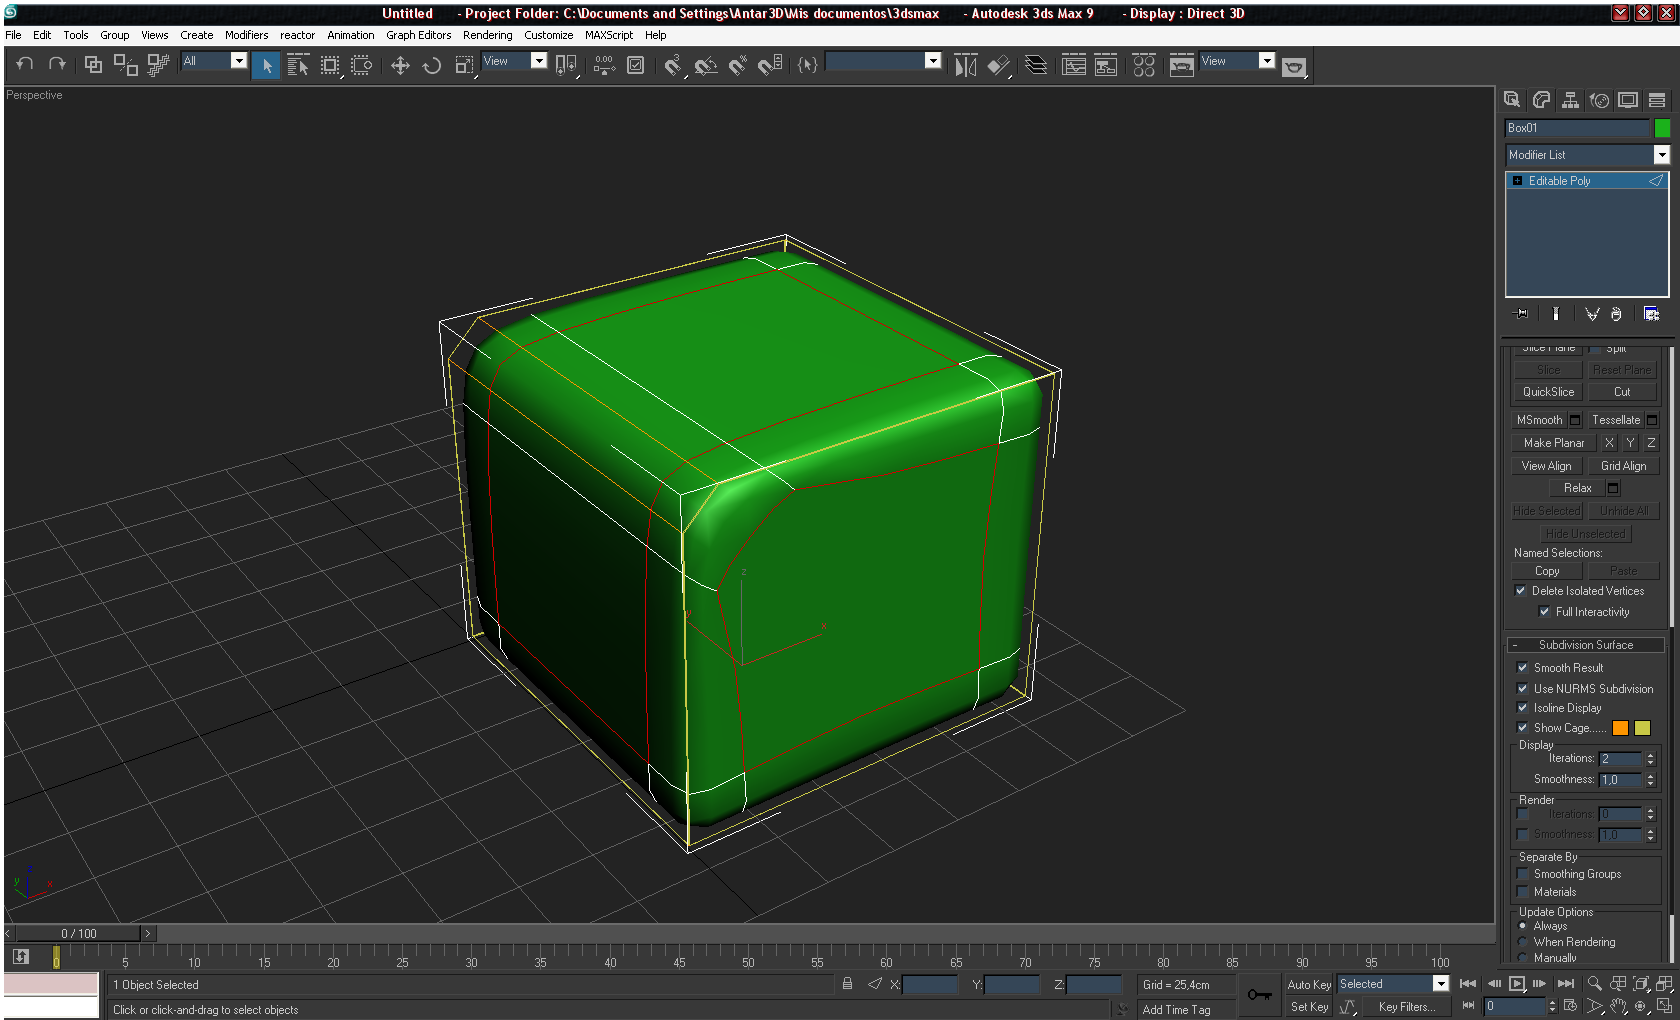Viewport: 1680px width, 1020px height.
Task: Click the Redo arrow icon
Action: point(57,64)
